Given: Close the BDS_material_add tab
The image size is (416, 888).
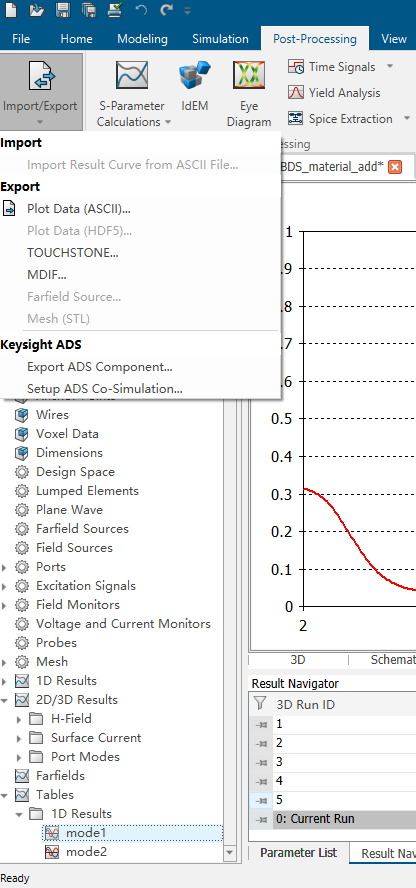Looking at the screenshot, I should coord(395,166).
